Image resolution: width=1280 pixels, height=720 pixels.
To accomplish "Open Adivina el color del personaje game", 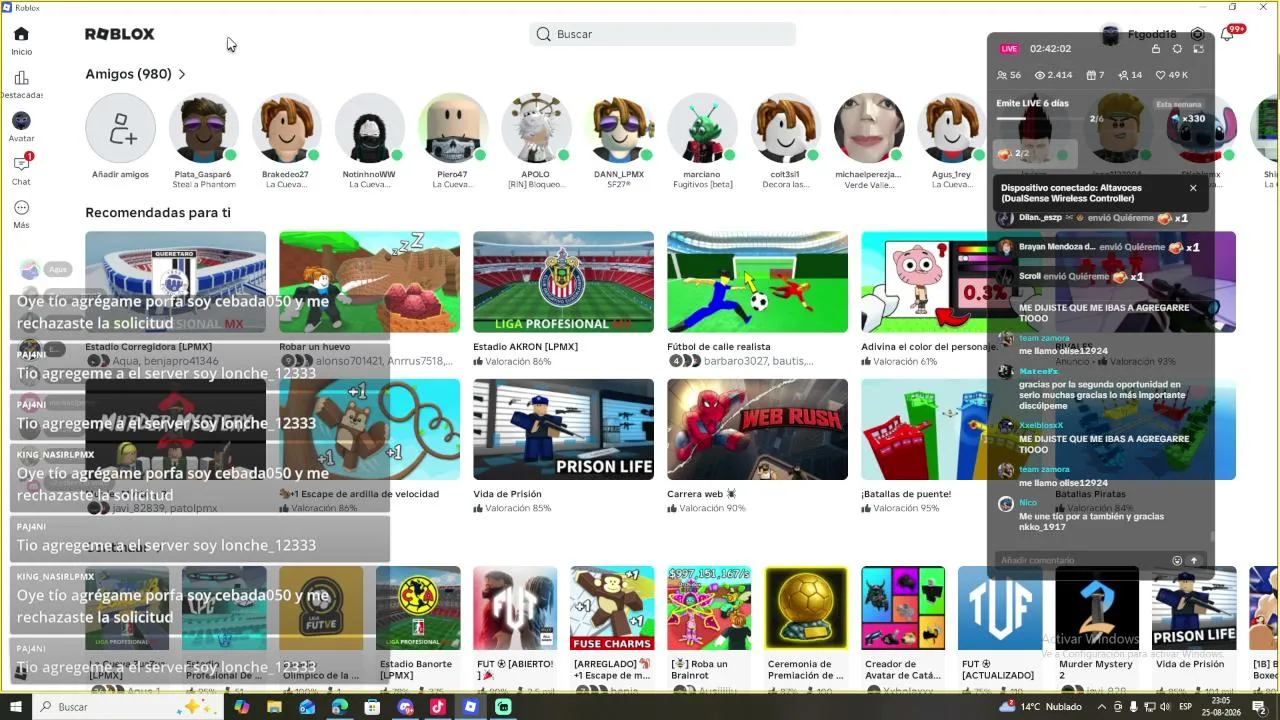I will [924, 282].
